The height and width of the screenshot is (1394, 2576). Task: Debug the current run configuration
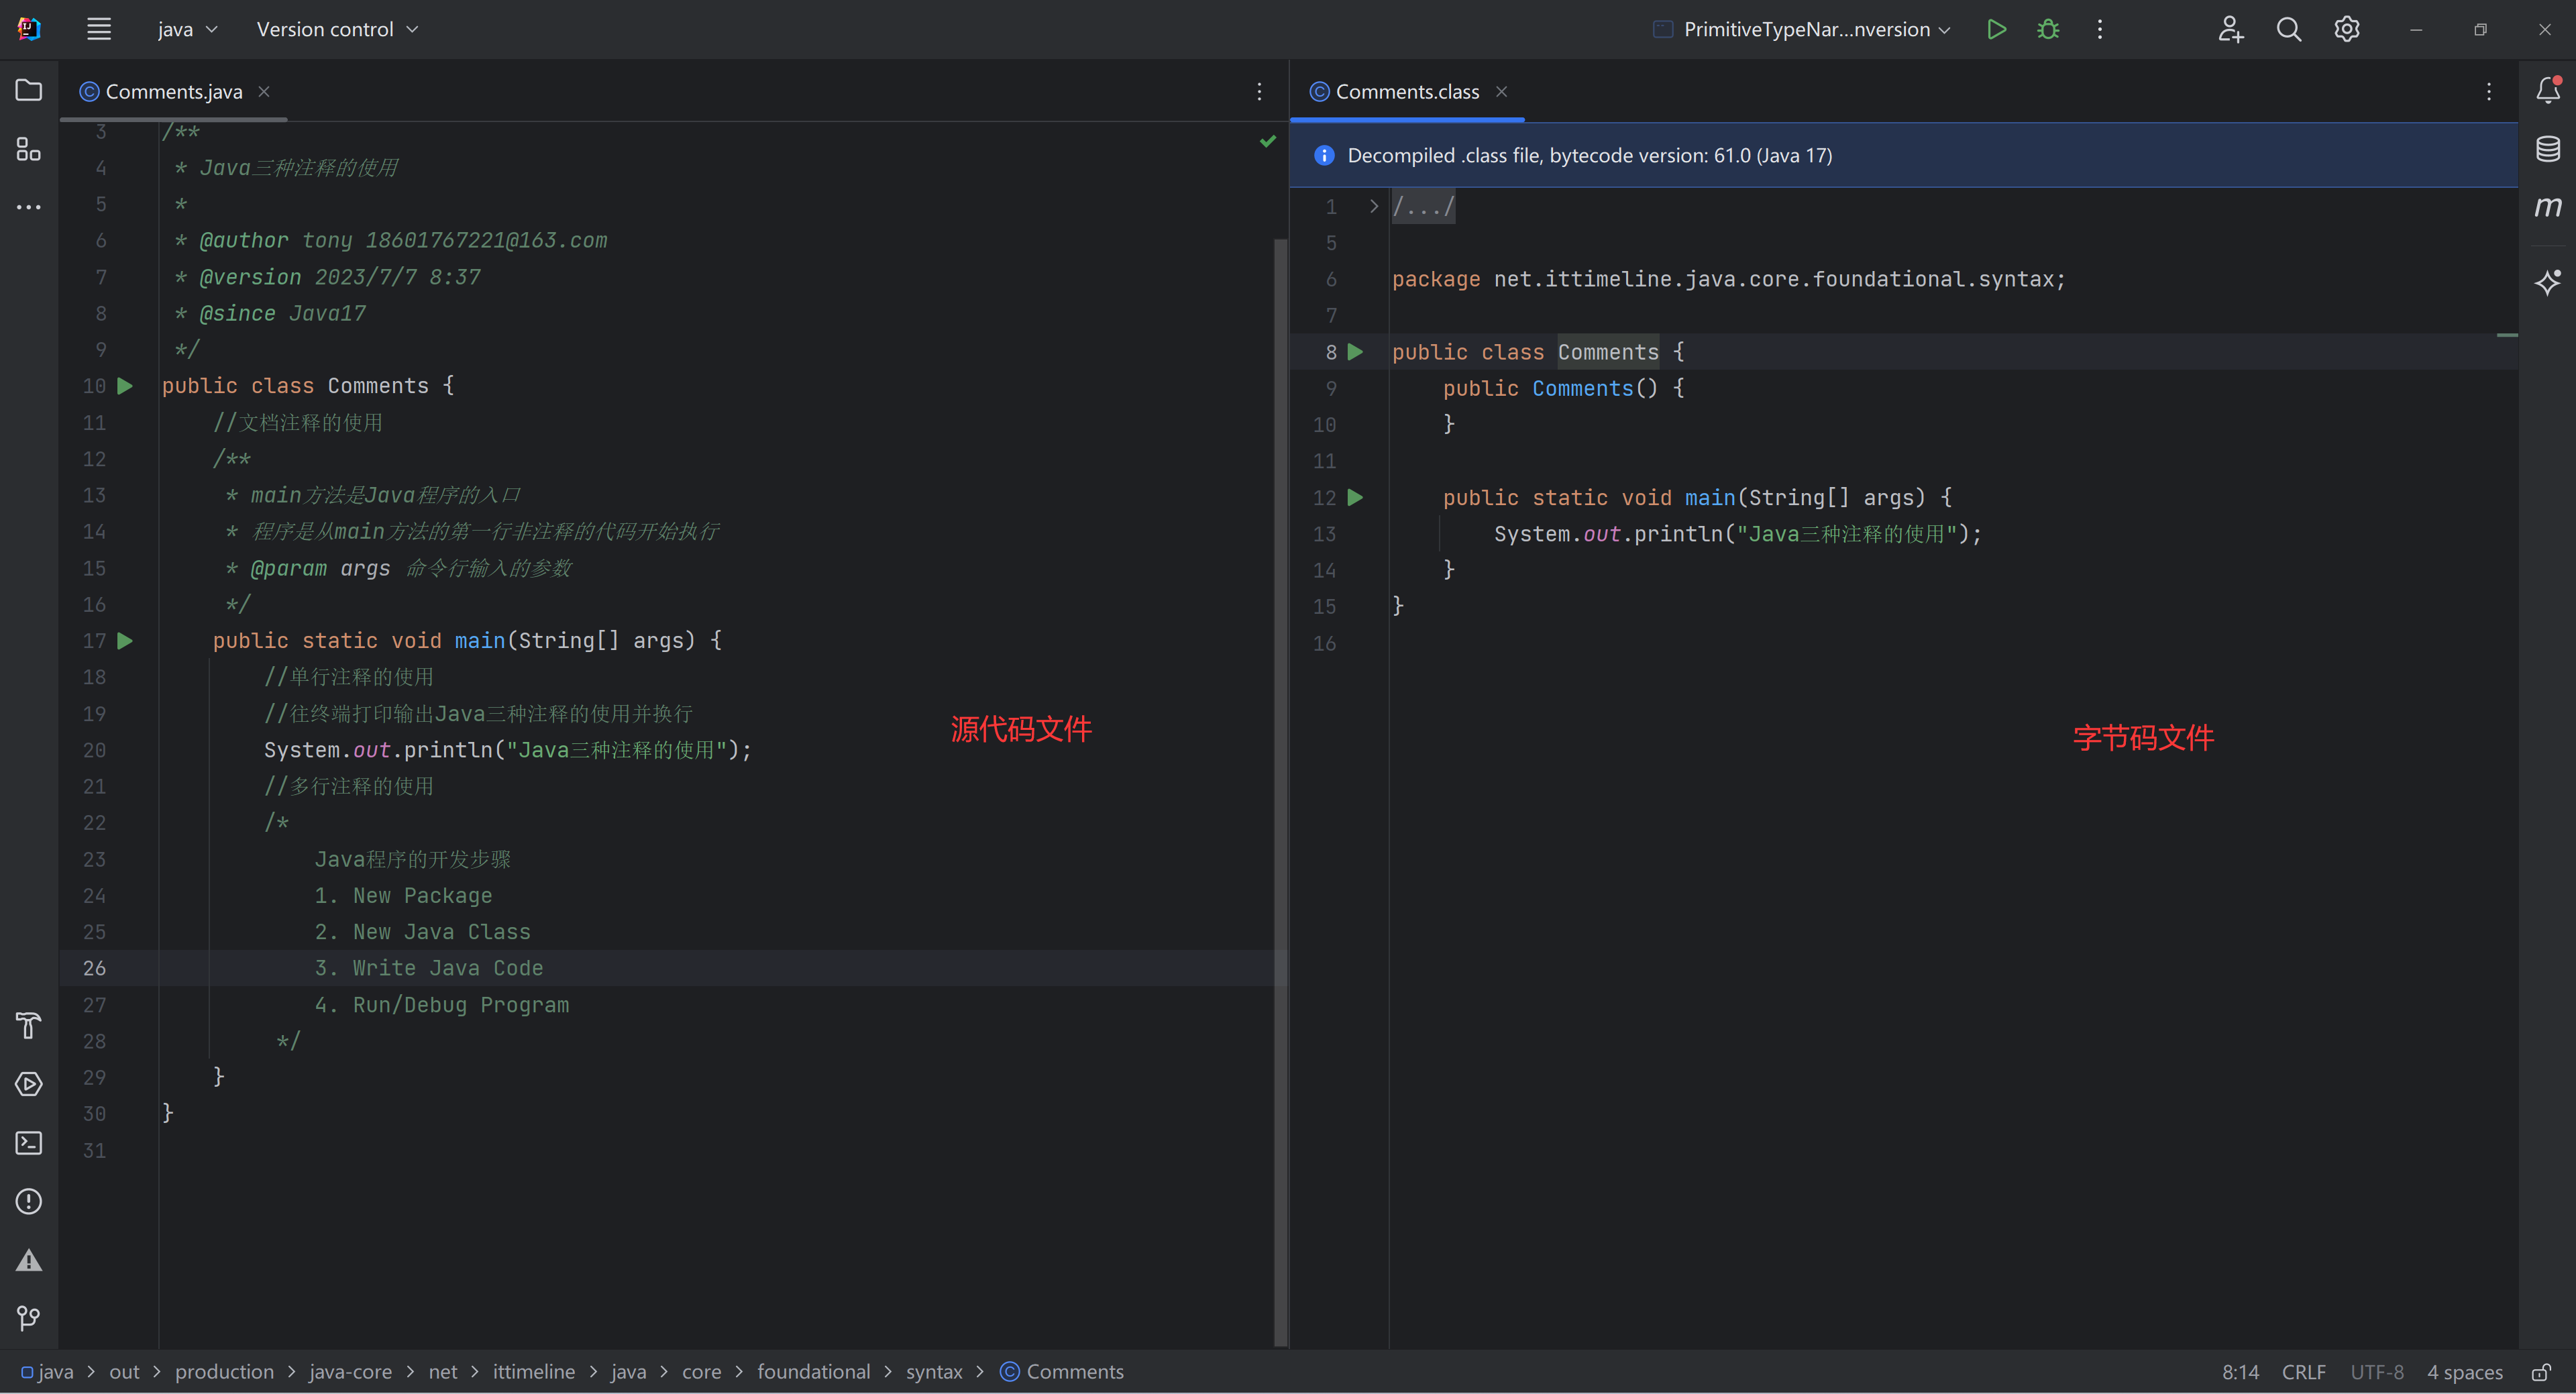(2048, 29)
